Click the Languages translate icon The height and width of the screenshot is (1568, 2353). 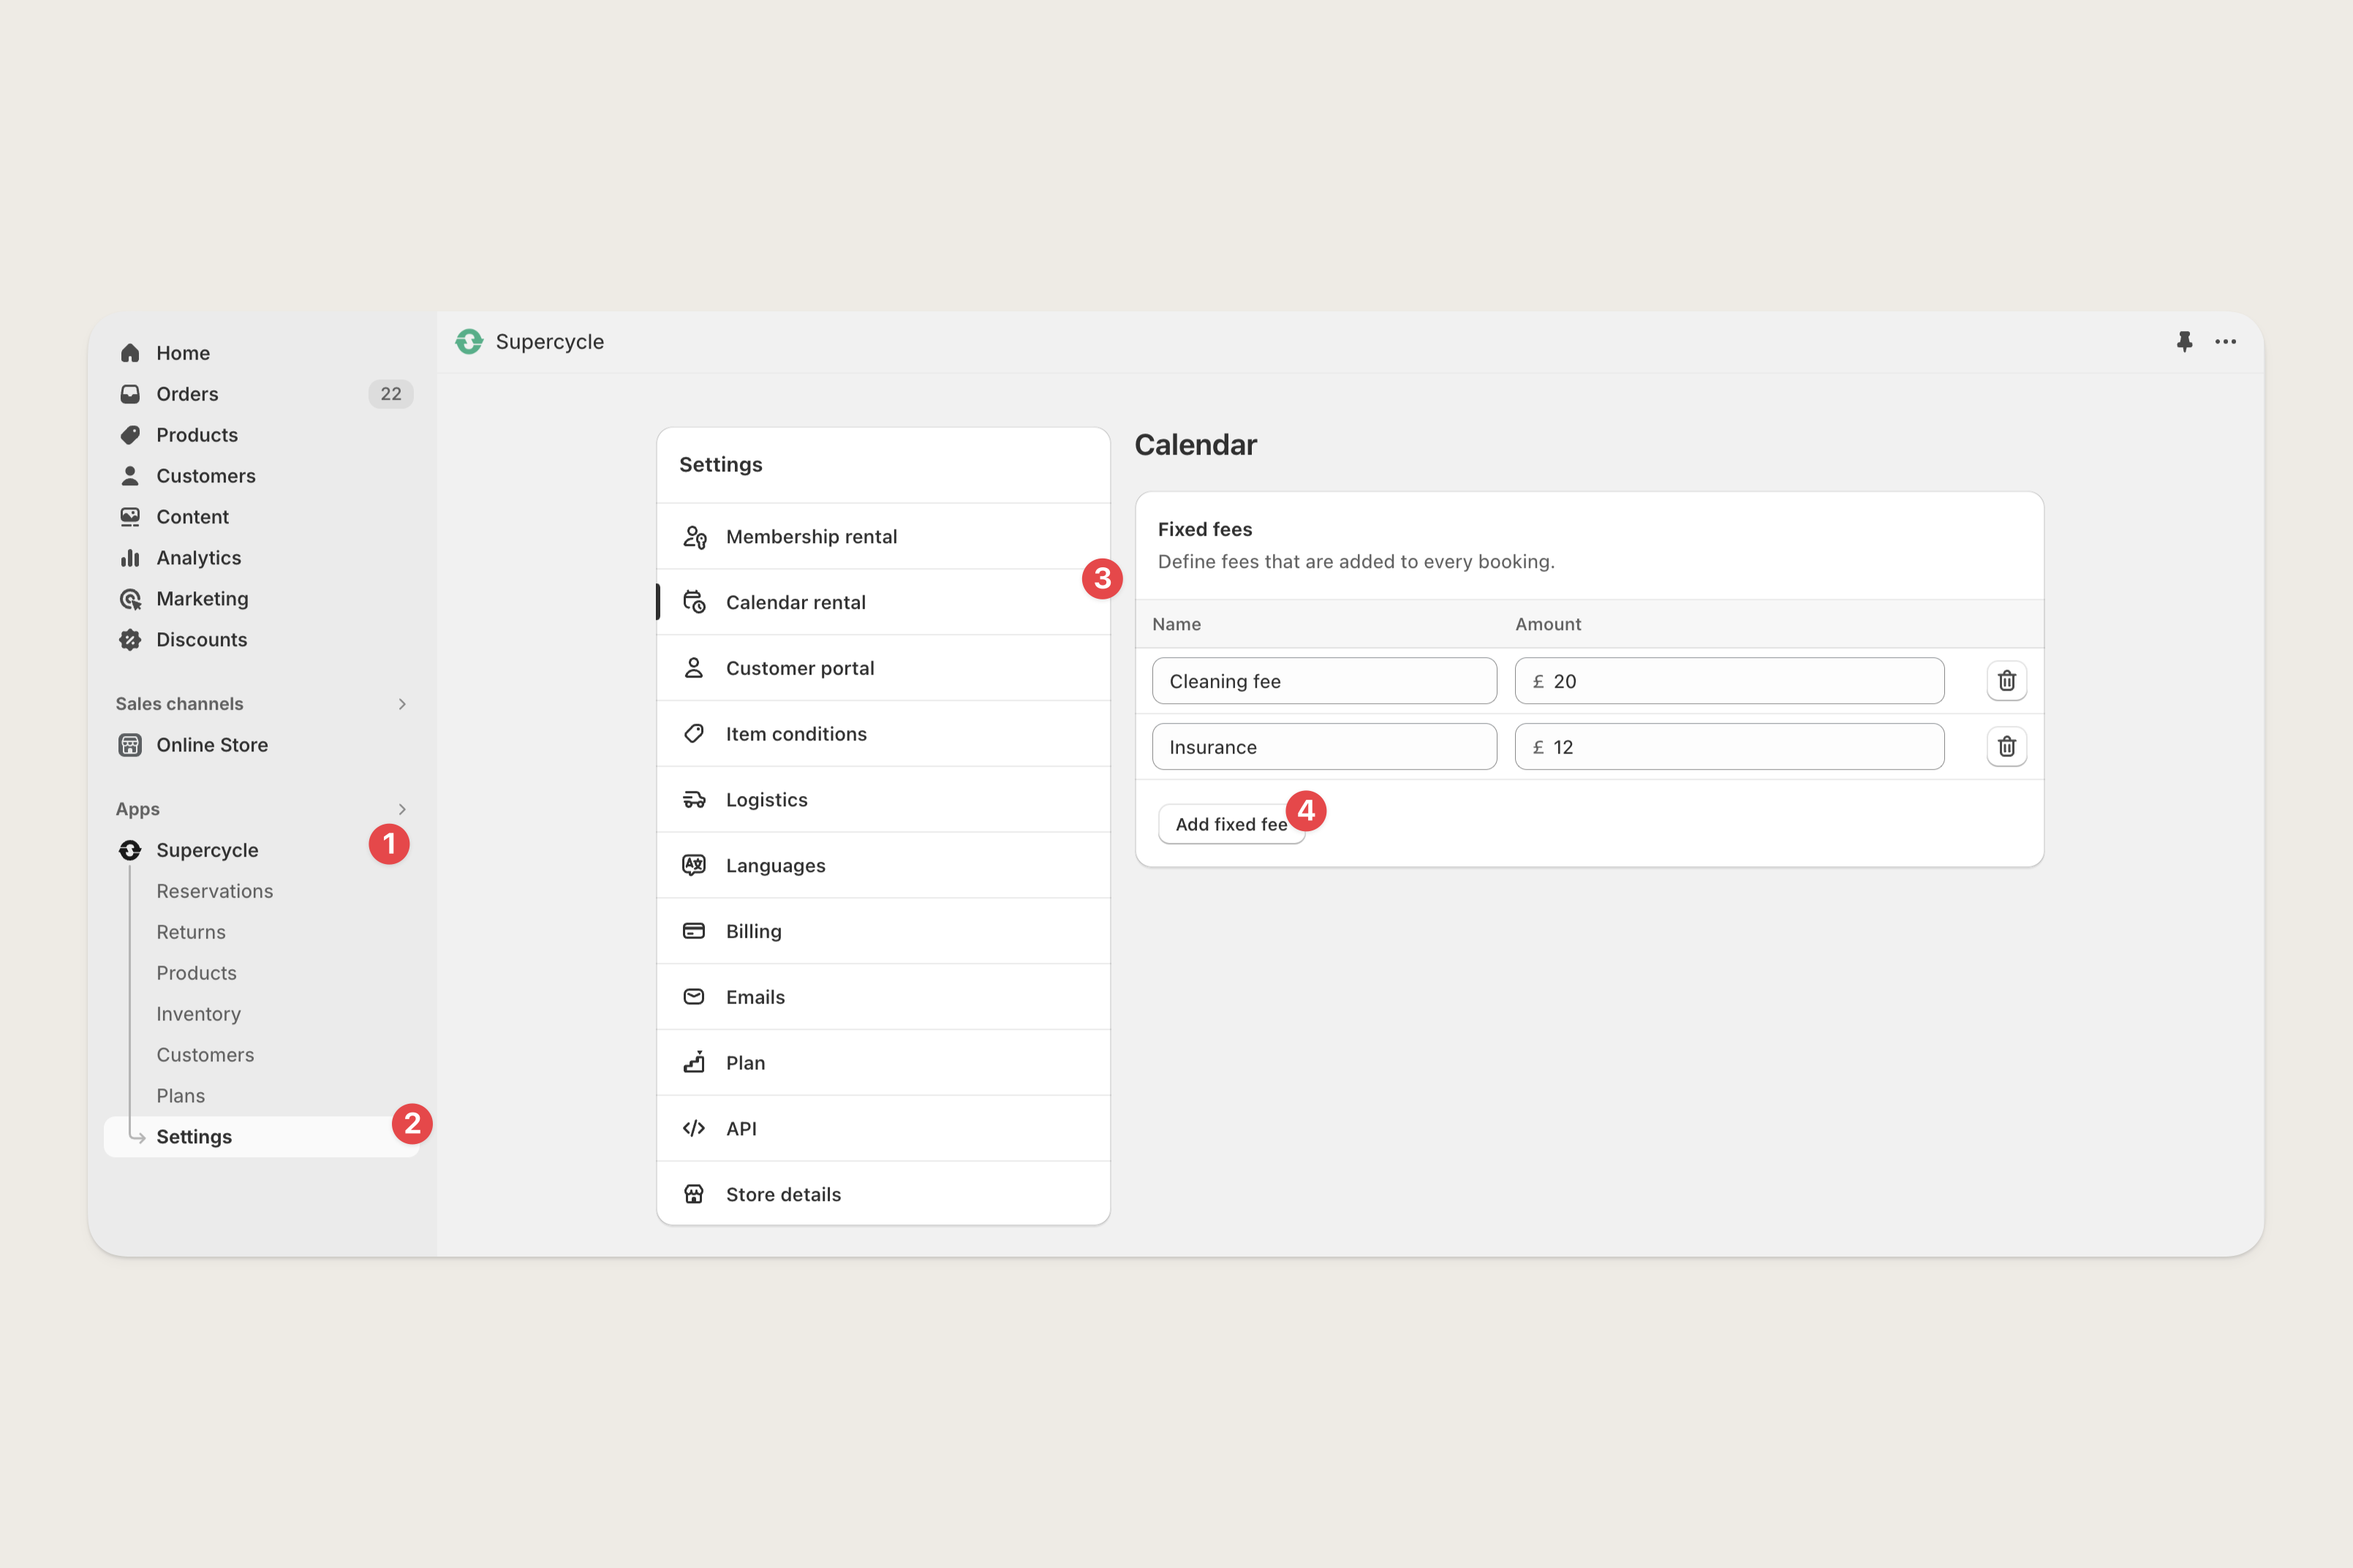[694, 865]
